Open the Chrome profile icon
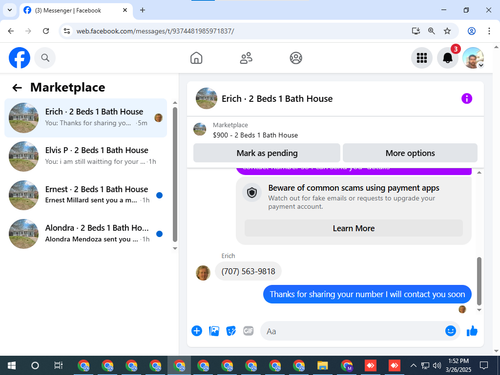This screenshot has height=375, width=500. (x=471, y=31)
